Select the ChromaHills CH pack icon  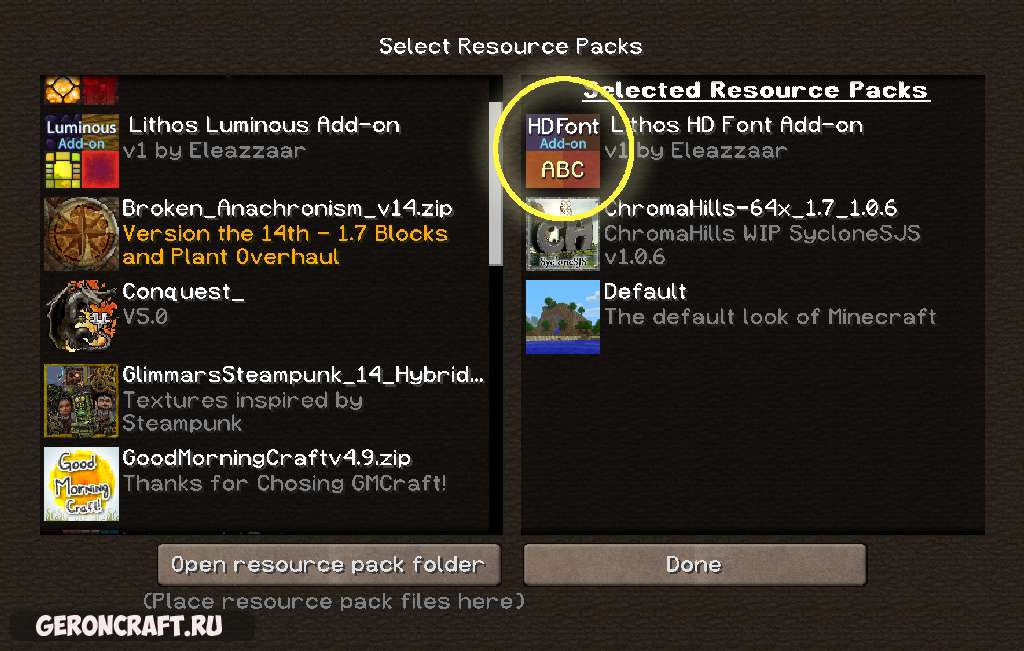[562, 234]
